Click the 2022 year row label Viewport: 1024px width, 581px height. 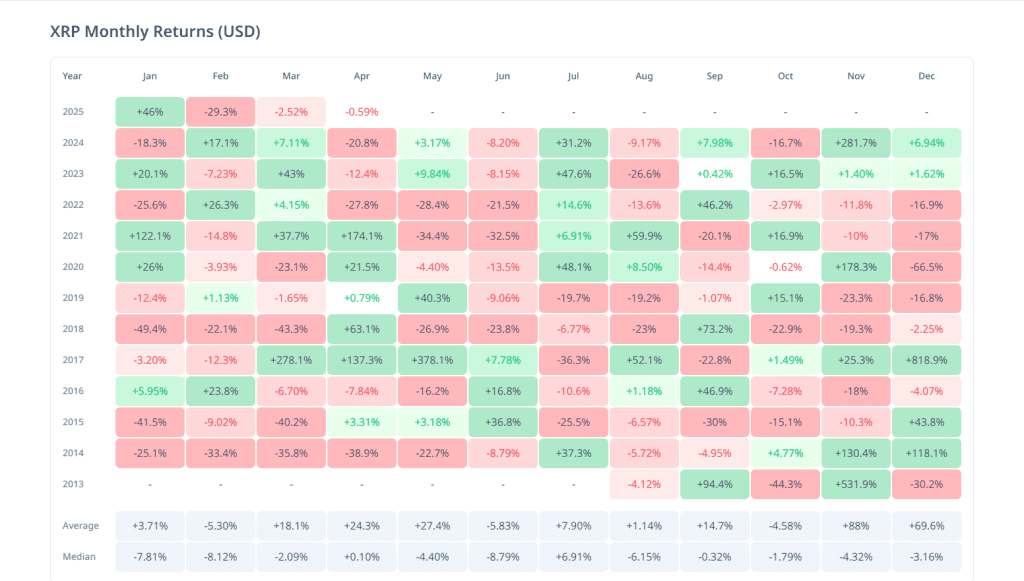[x=73, y=205]
